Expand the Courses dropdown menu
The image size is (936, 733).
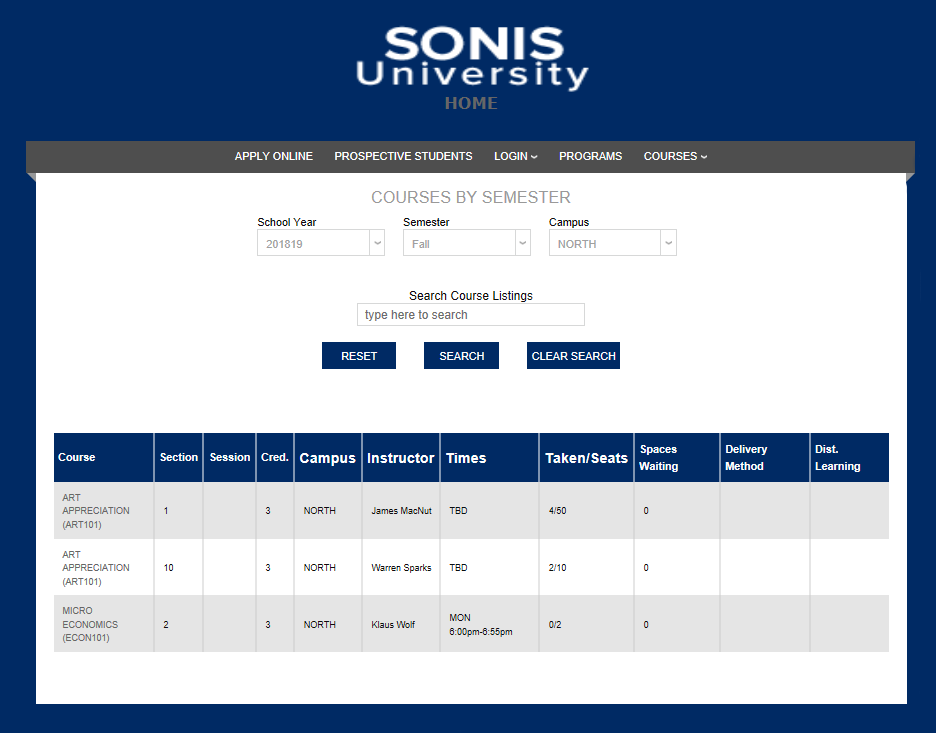[675, 156]
